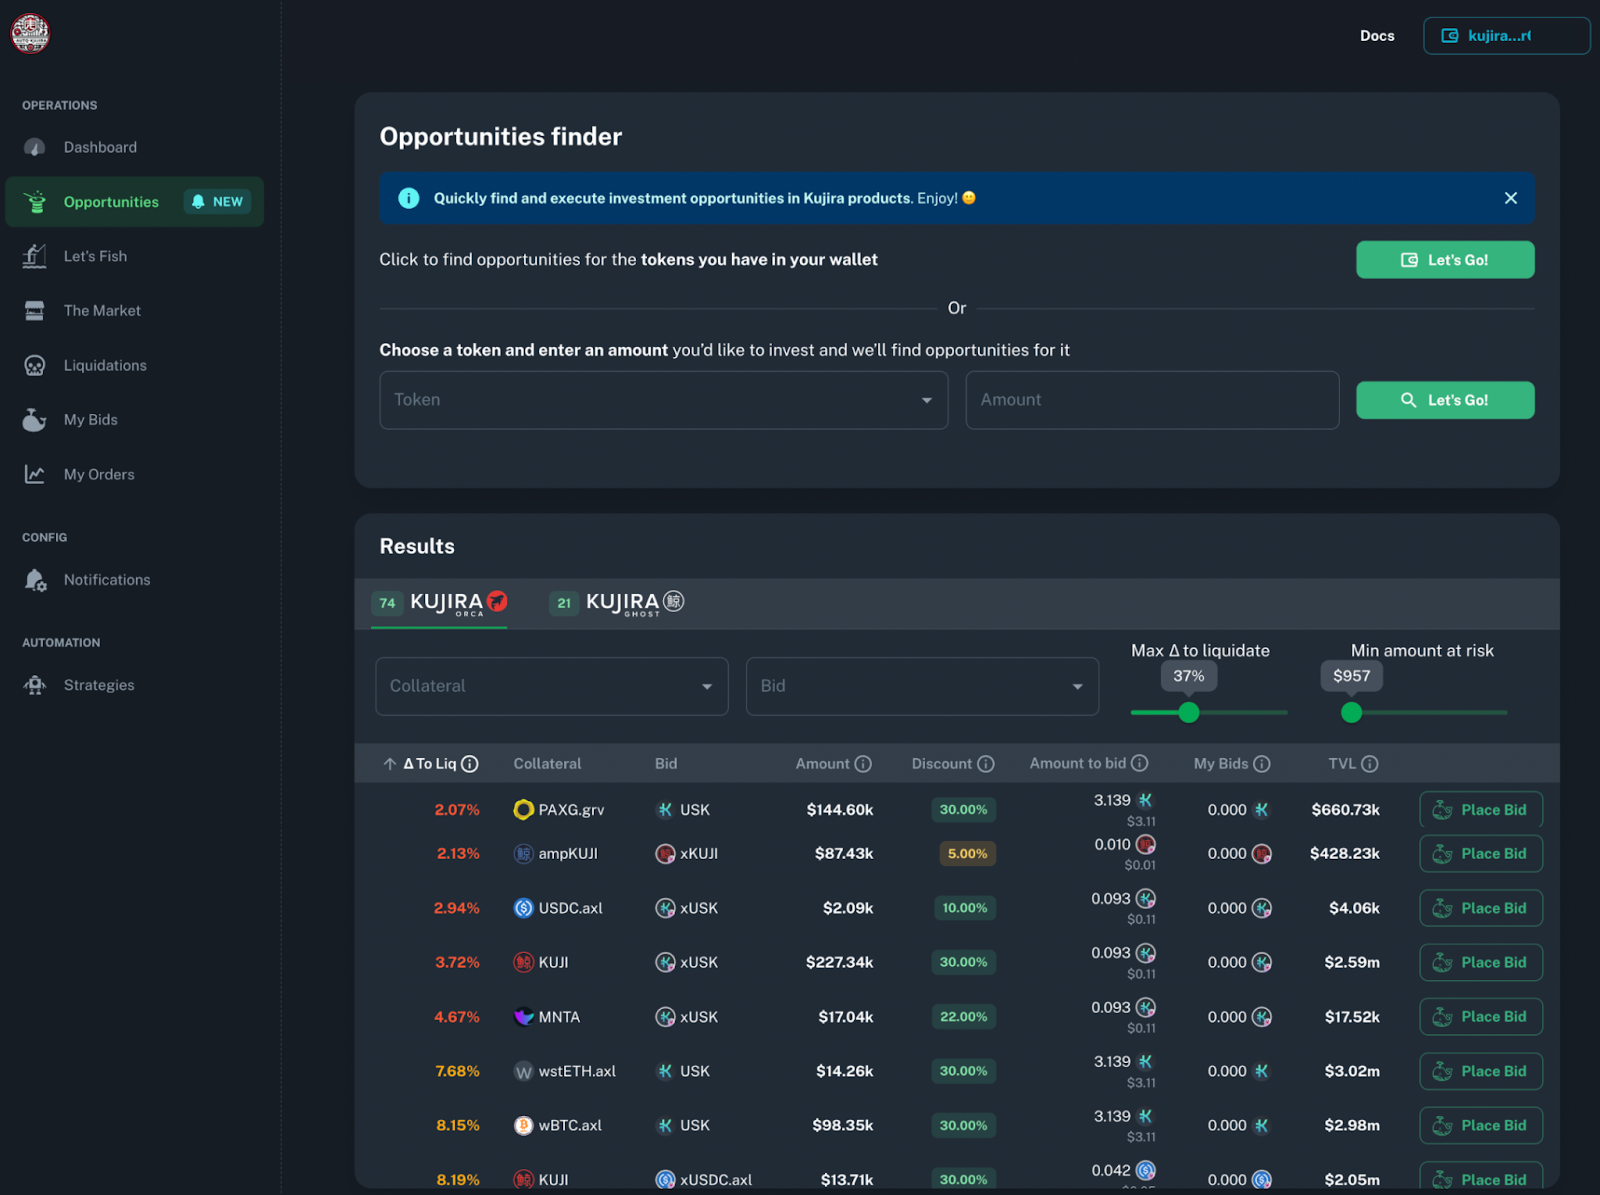Click the info icon in the blue banner
This screenshot has width=1600, height=1195.
coord(409,198)
